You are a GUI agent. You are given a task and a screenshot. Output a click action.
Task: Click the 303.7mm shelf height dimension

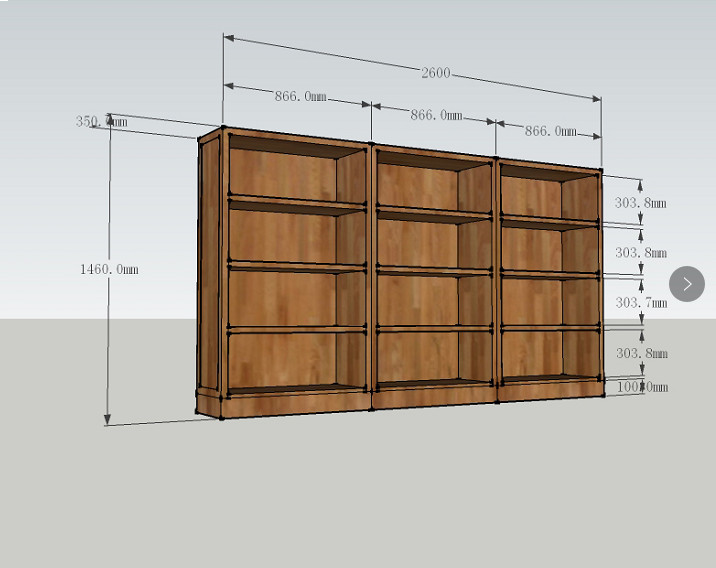tap(640, 303)
